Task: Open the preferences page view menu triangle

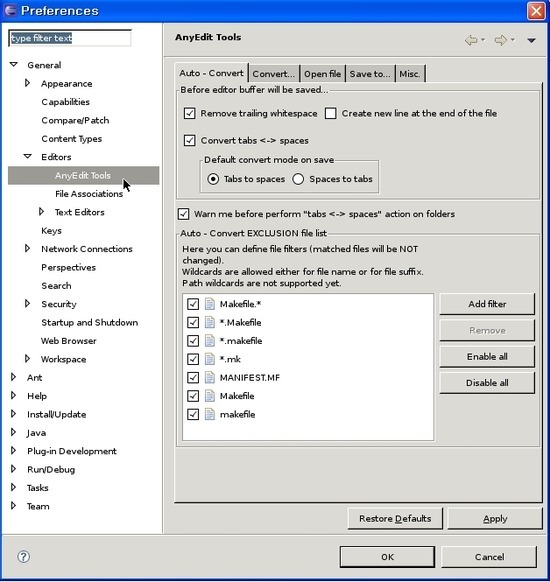Action: pos(531,40)
